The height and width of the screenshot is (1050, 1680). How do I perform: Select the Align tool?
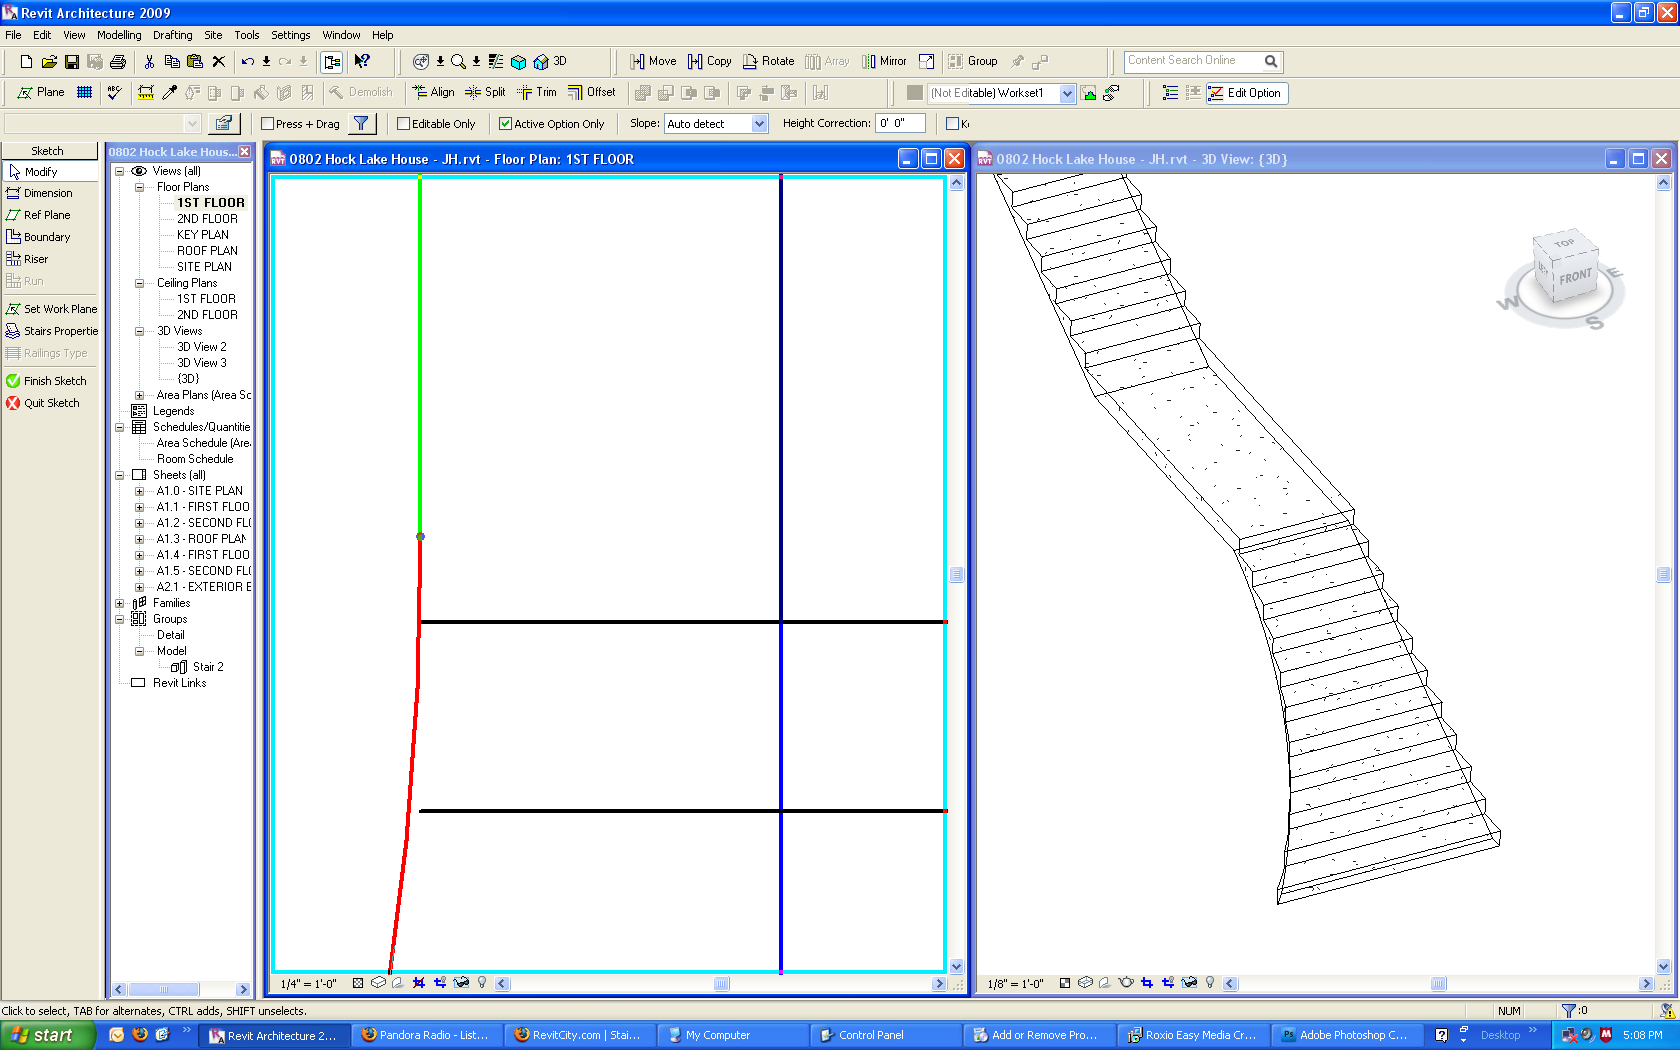[433, 92]
